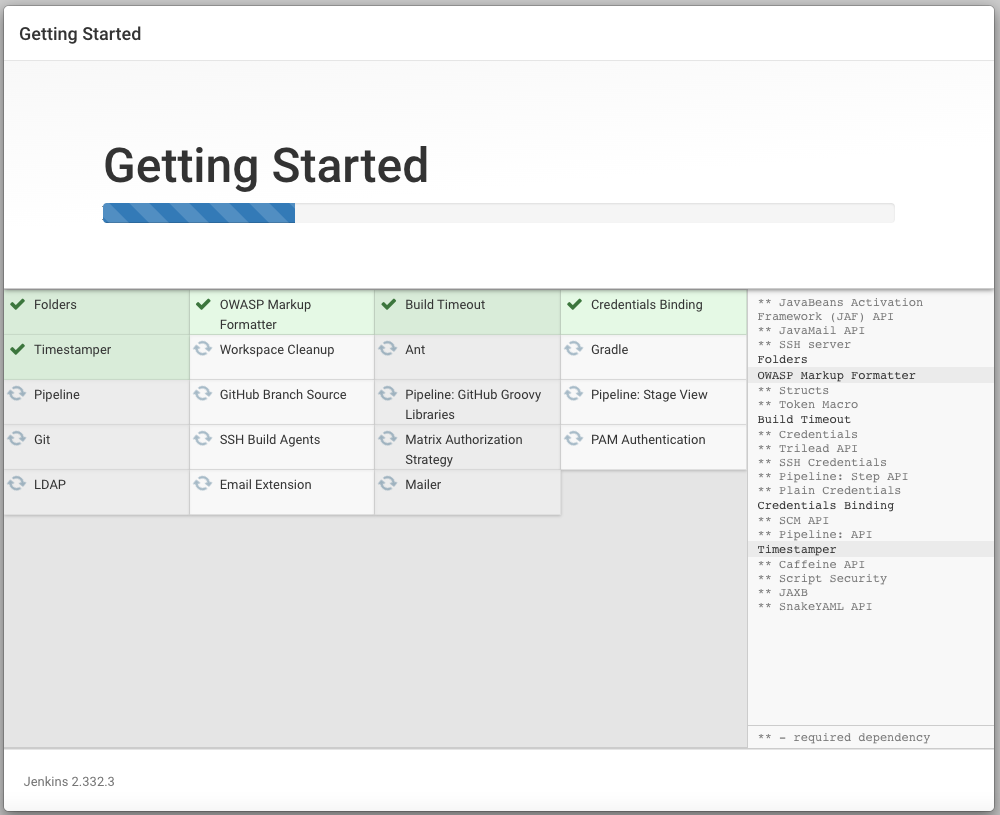Click the install progress bar
1000x815 pixels.
coord(499,213)
